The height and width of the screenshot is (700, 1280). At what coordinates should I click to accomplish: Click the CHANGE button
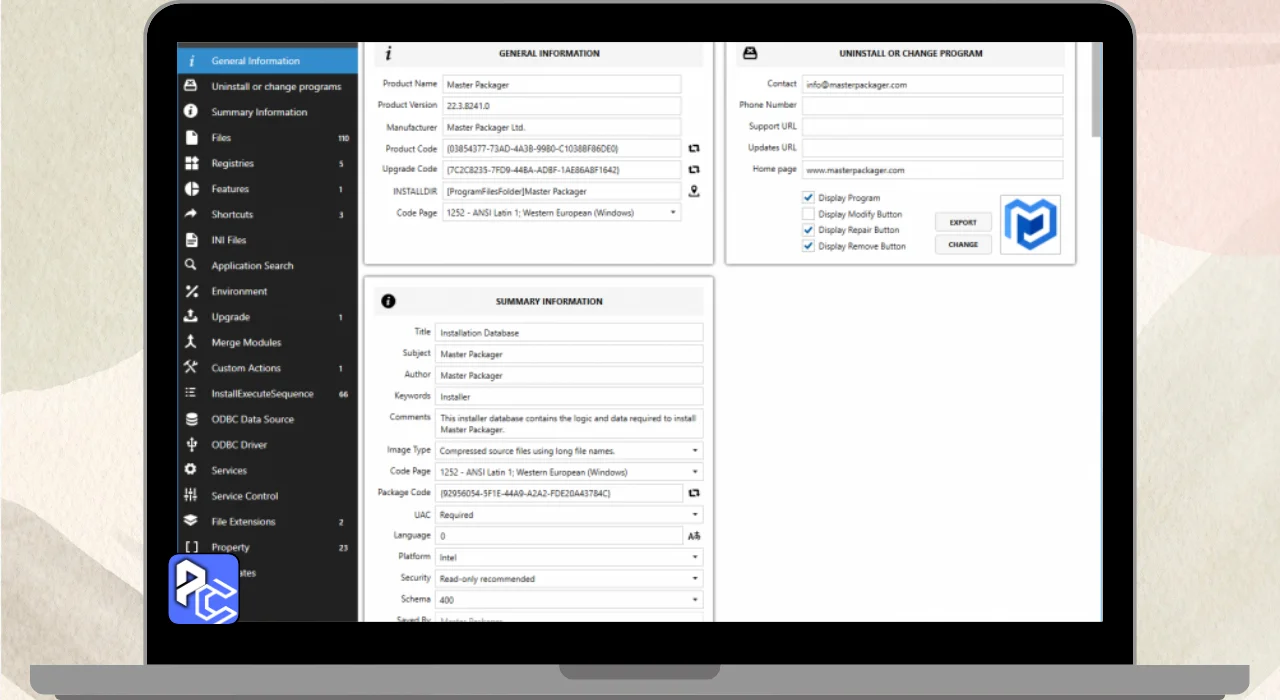tap(963, 244)
